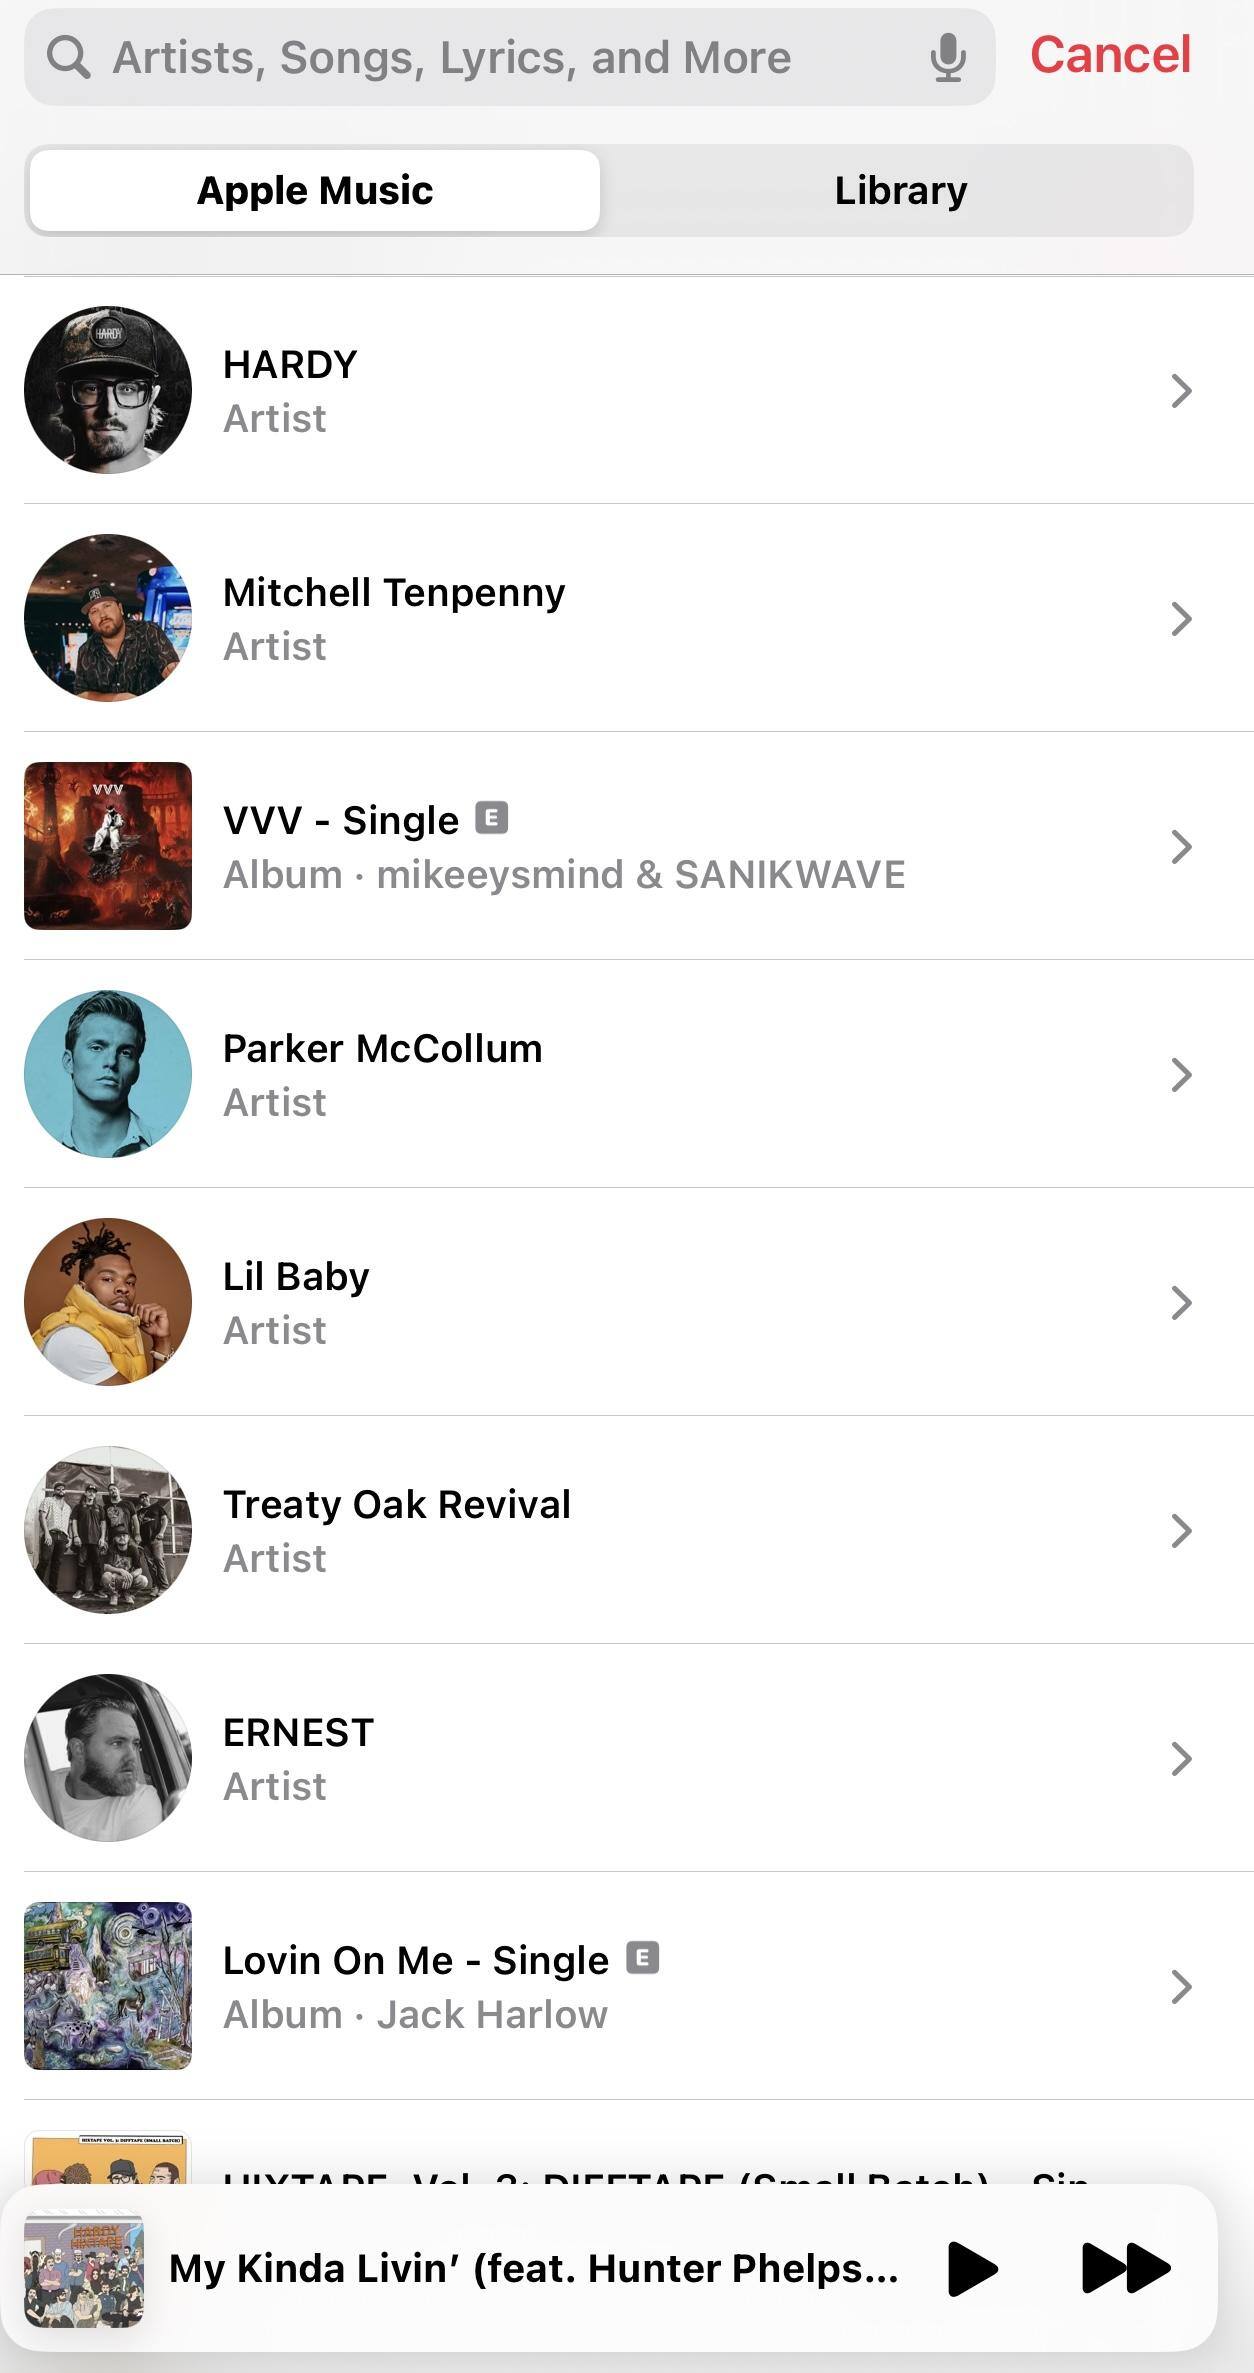
Task: Skip forward with fast-forward icon
Action: tap(1125, 2267)
